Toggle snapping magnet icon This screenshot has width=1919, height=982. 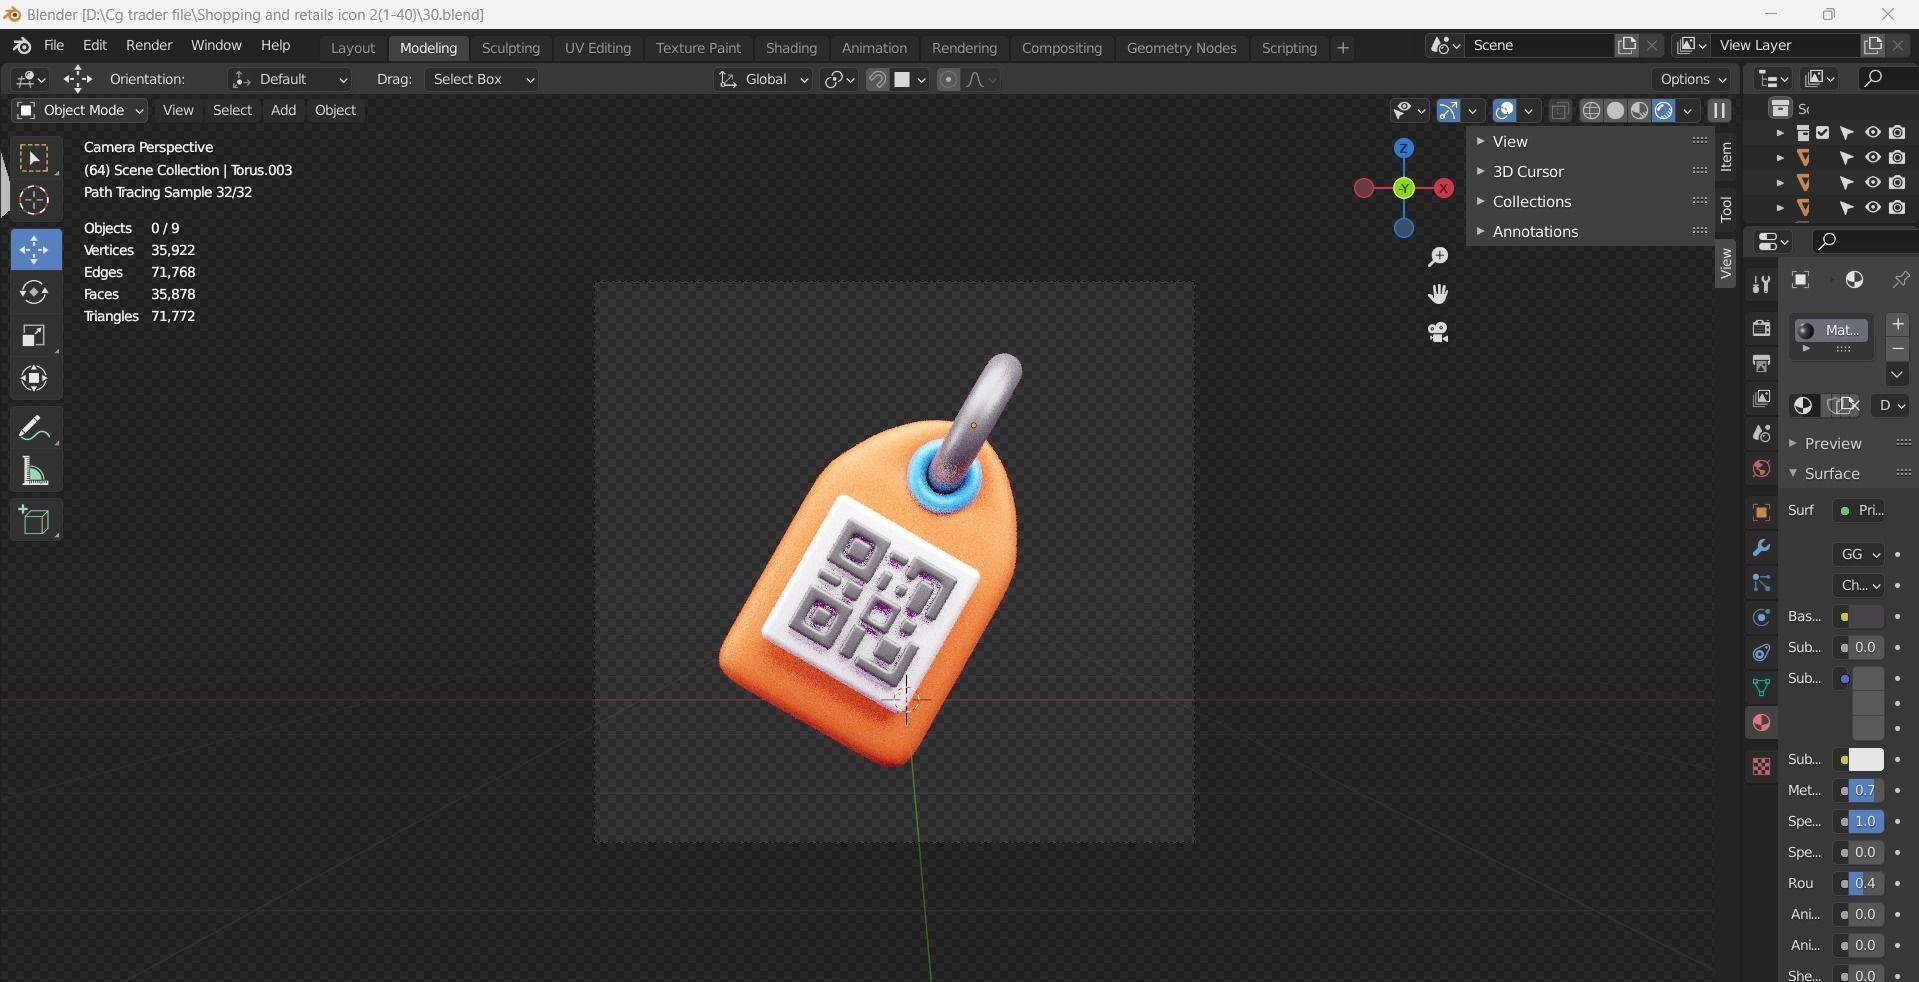pyautogui.click(x=877, y=80)
